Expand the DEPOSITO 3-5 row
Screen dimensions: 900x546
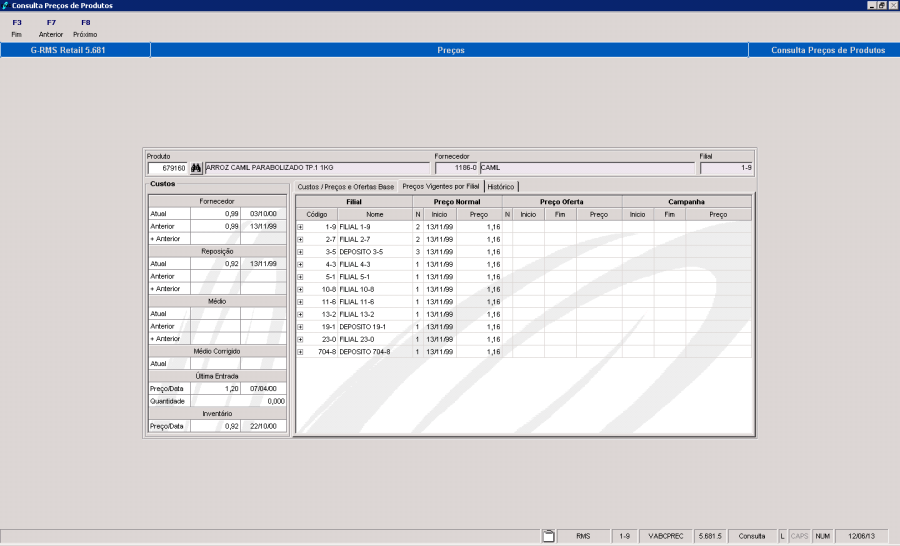(x=300, y=252)
